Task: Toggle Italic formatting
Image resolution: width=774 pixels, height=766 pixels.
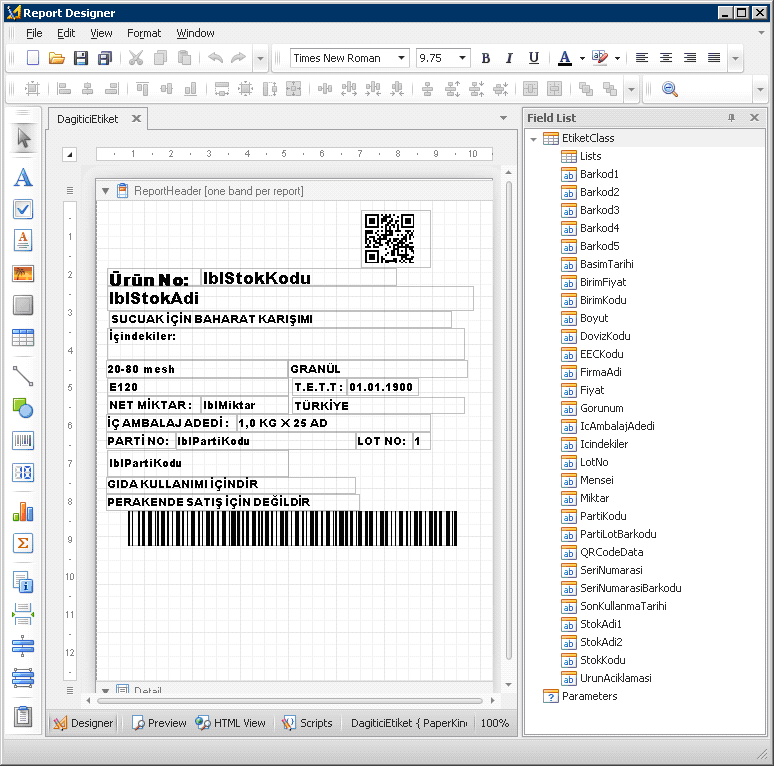Action: pyautogui.click(x=509, y=58)
